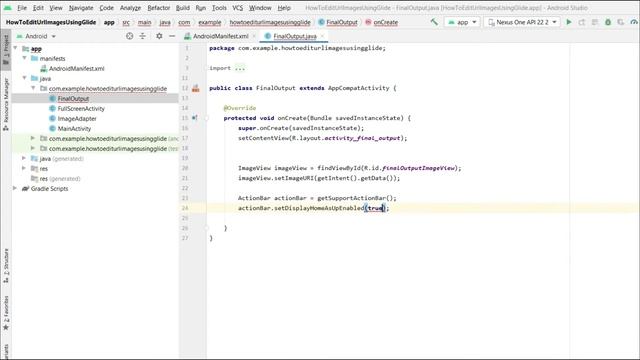The width and height of the screenshot is (640, 360).
Task: Open the Nexus One API 22 device dropdown
Action: click(522, 22)
